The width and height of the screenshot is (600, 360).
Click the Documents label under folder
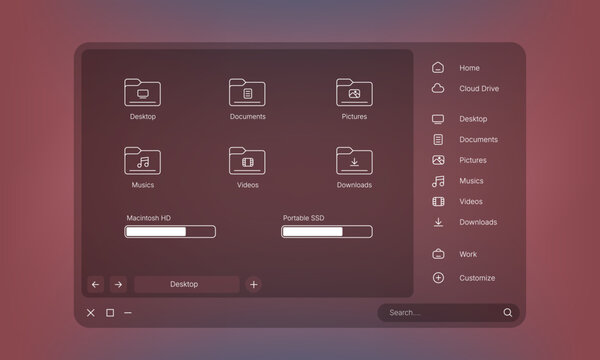click(248, 116)
